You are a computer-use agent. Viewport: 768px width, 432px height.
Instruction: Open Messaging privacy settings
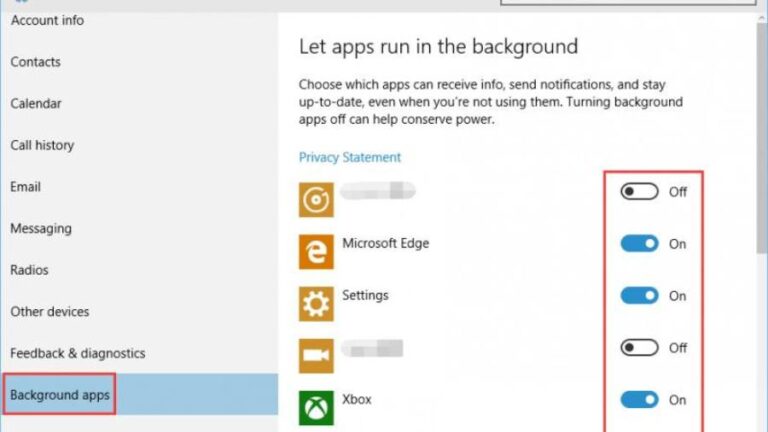click(x=41, y=228)
